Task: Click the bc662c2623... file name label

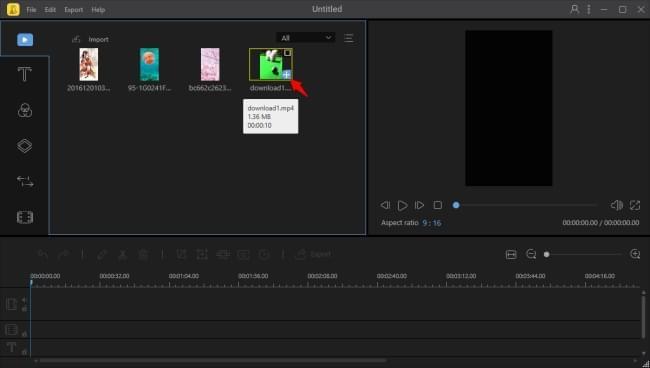Action: 210,88
